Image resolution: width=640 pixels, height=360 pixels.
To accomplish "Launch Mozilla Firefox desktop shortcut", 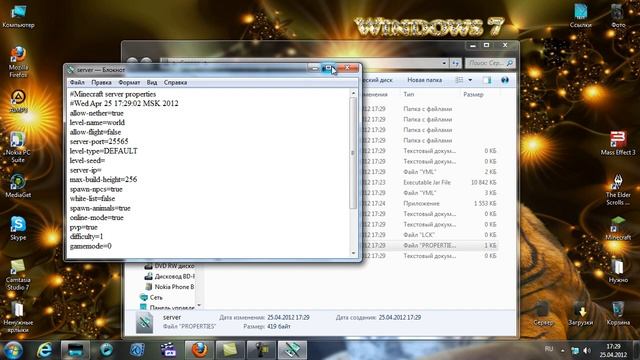I will [18, 62].
